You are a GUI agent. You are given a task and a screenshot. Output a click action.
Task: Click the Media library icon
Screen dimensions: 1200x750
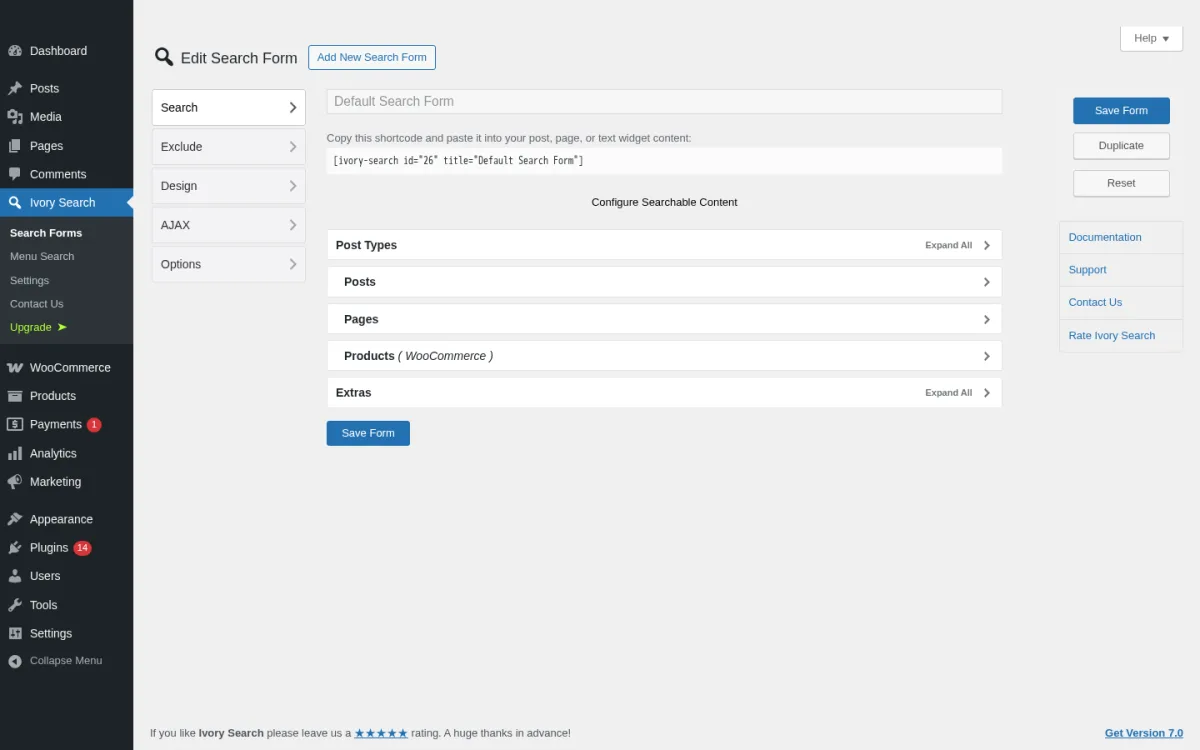pos(15,117)
